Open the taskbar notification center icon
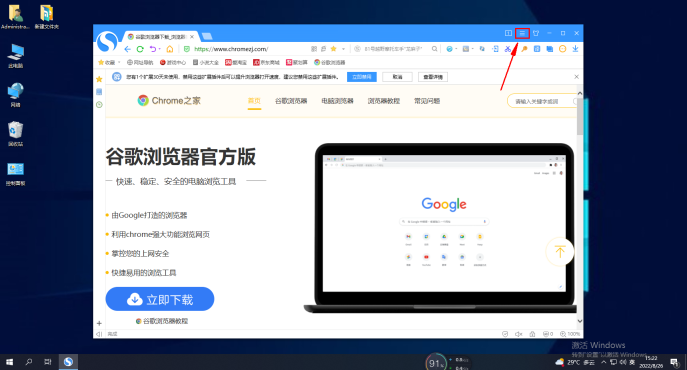Screen dimensions: 687x370 674,362
